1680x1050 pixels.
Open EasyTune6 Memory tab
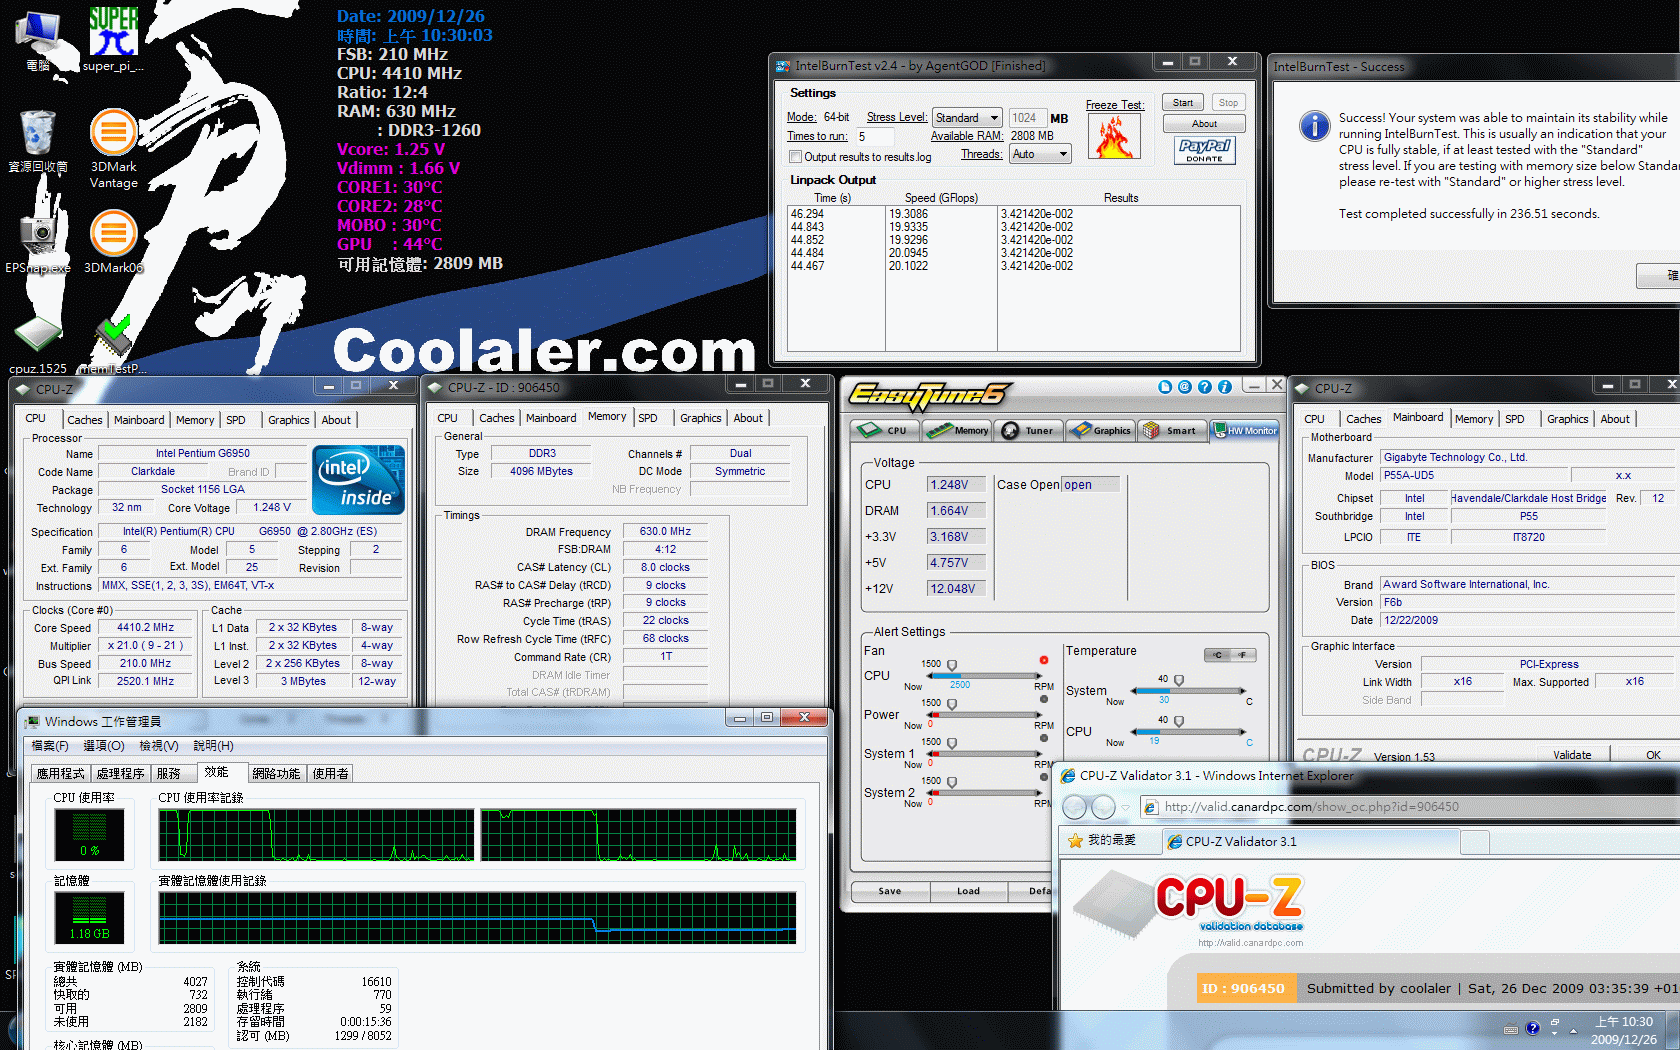[x=957, y=430]
